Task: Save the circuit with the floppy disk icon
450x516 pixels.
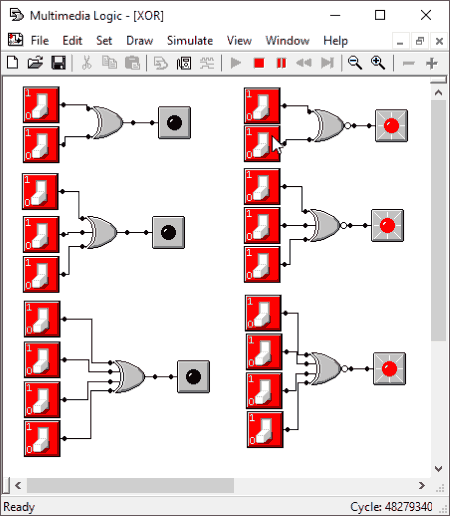Action: (x=58, y=63)
